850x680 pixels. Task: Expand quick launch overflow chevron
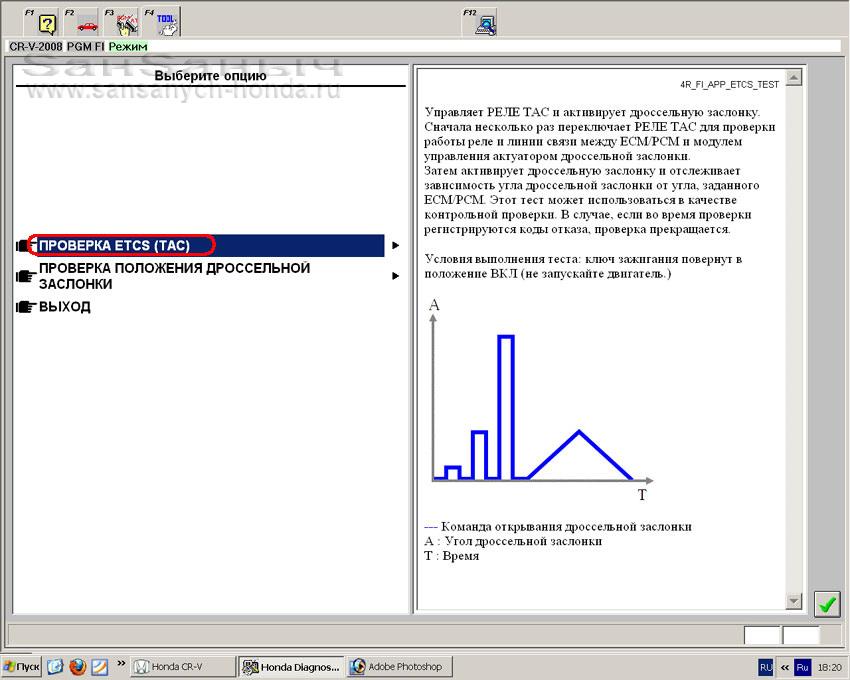(121, 663)
